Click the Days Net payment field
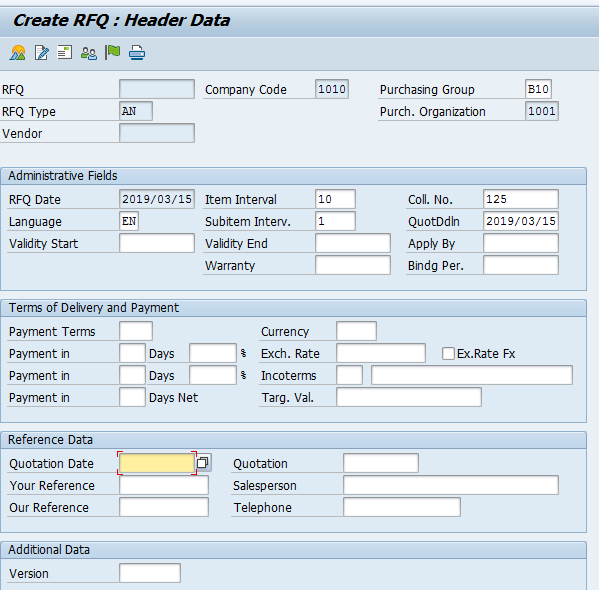The height and width of the screenshot is (590, 599). point(132,397)
